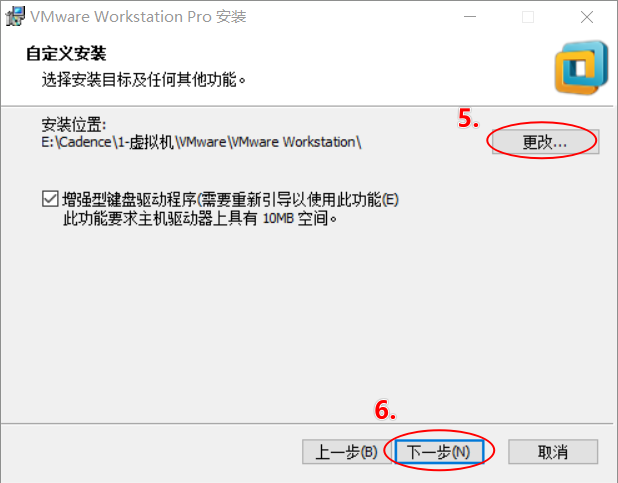
Task: Close the VMware Workstation Pro installer
Action: (x=586, y=17)
